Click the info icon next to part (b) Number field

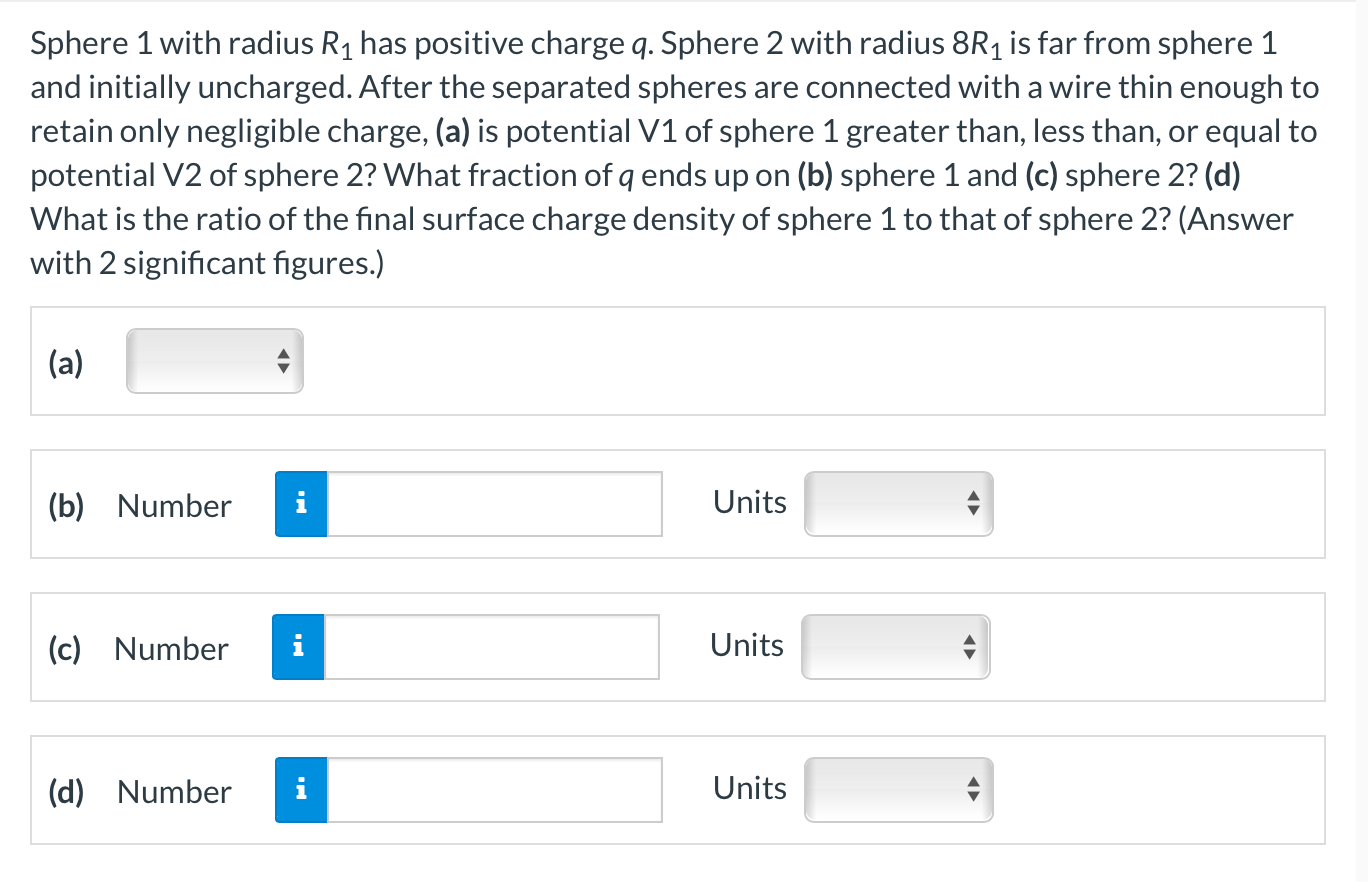pos(300,504)
